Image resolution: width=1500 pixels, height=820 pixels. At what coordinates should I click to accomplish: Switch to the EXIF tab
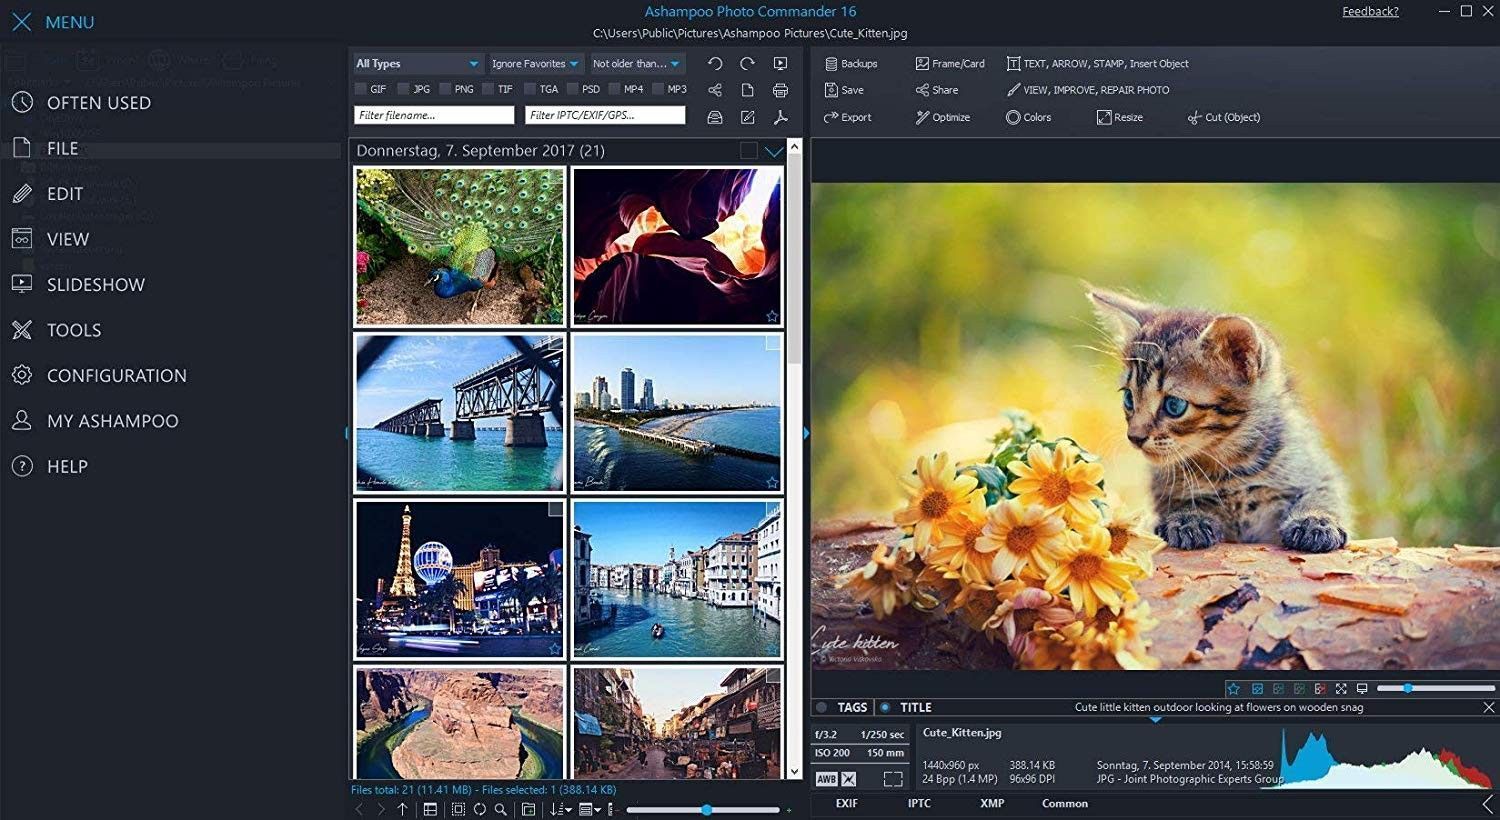pyautogui.click(x=846, y=803)
